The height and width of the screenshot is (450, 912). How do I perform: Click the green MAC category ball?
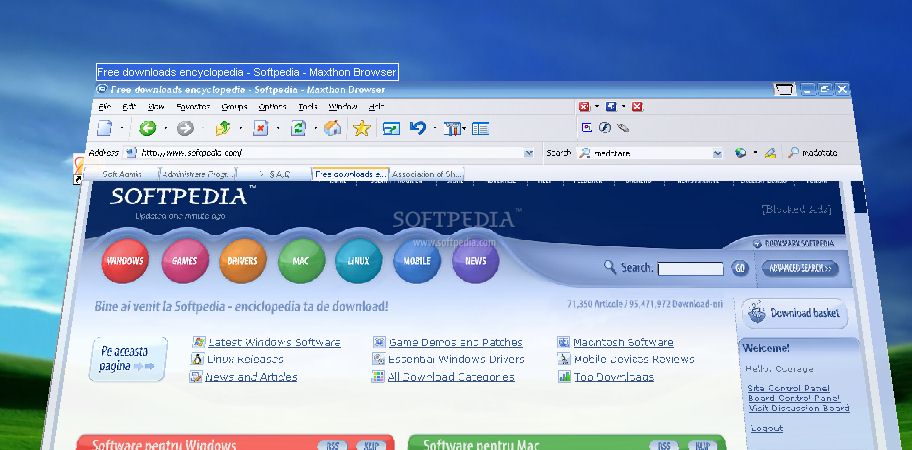coord(301,260)
